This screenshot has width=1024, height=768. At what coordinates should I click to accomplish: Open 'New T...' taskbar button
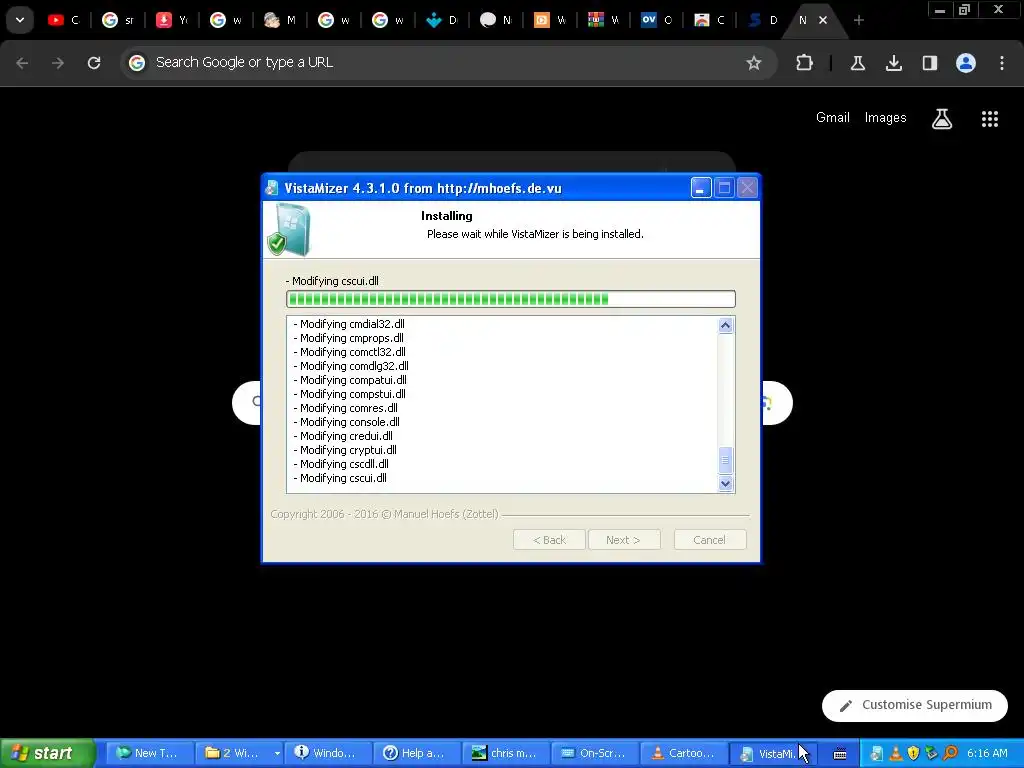150,753
